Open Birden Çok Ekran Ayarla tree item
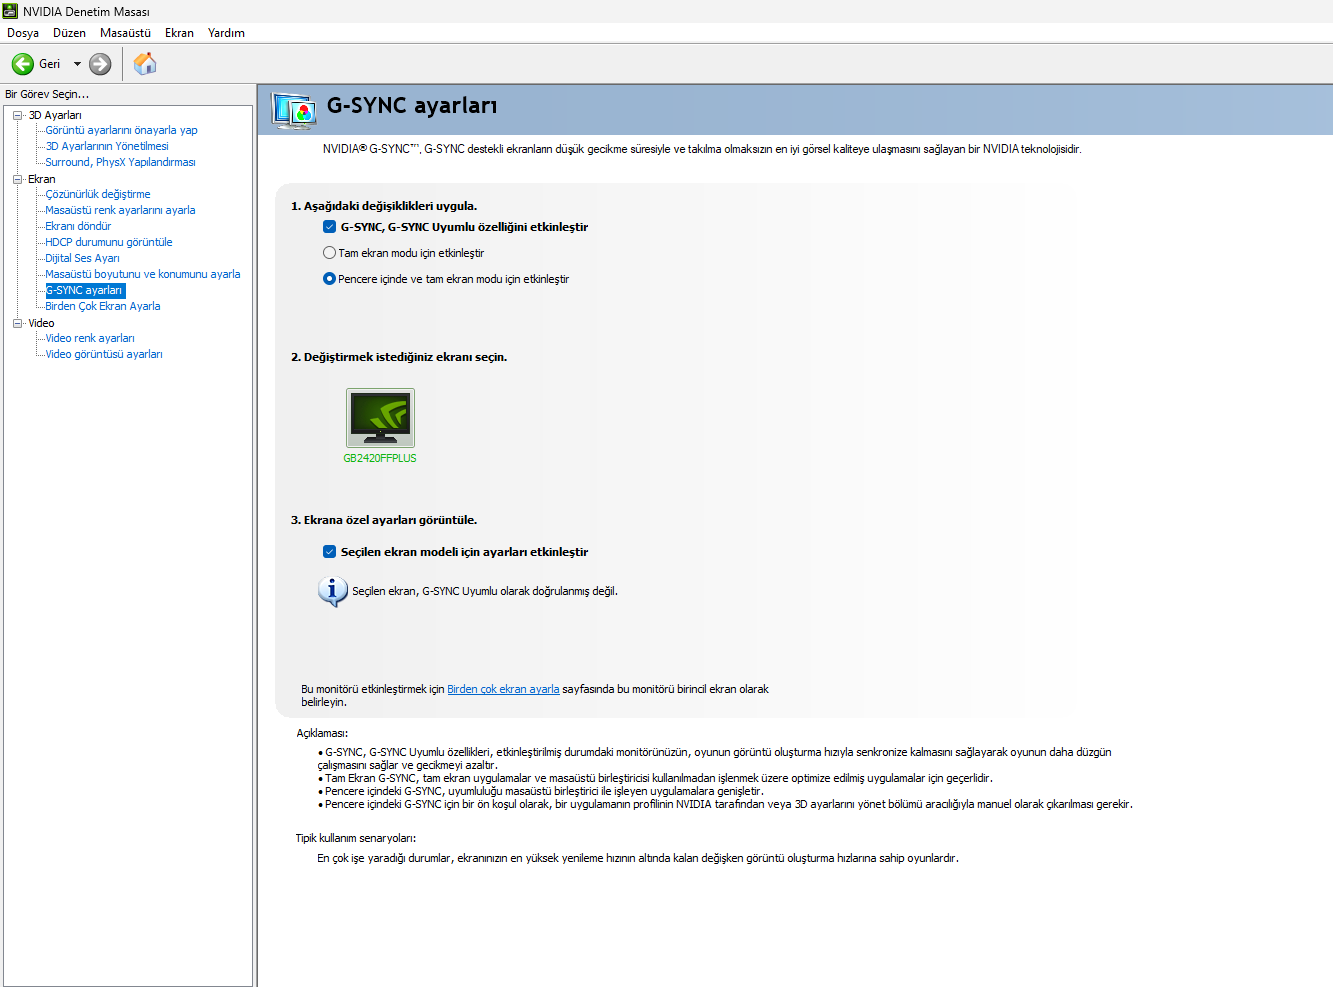The height and width of the screenshot is (987, 1333). [103, 306]
